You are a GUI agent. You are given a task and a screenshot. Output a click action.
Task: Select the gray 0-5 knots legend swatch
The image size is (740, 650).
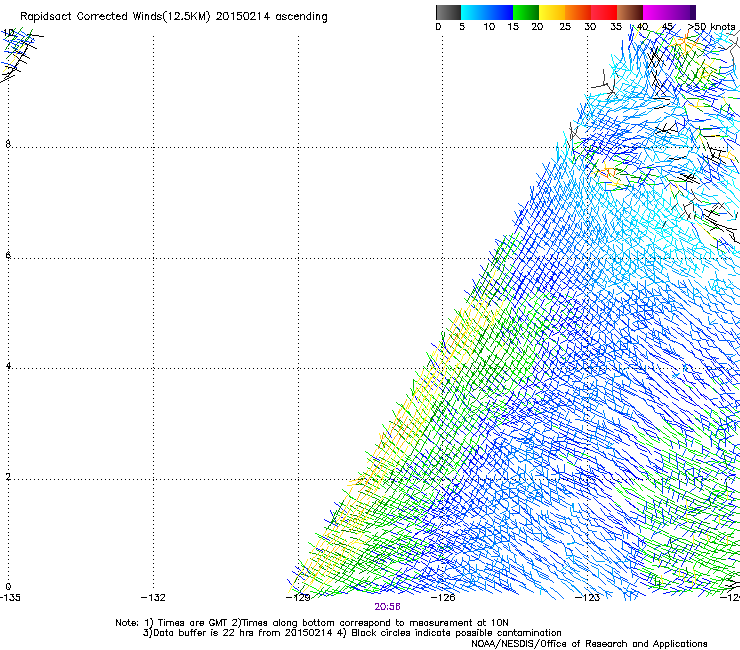coord(448,12)
